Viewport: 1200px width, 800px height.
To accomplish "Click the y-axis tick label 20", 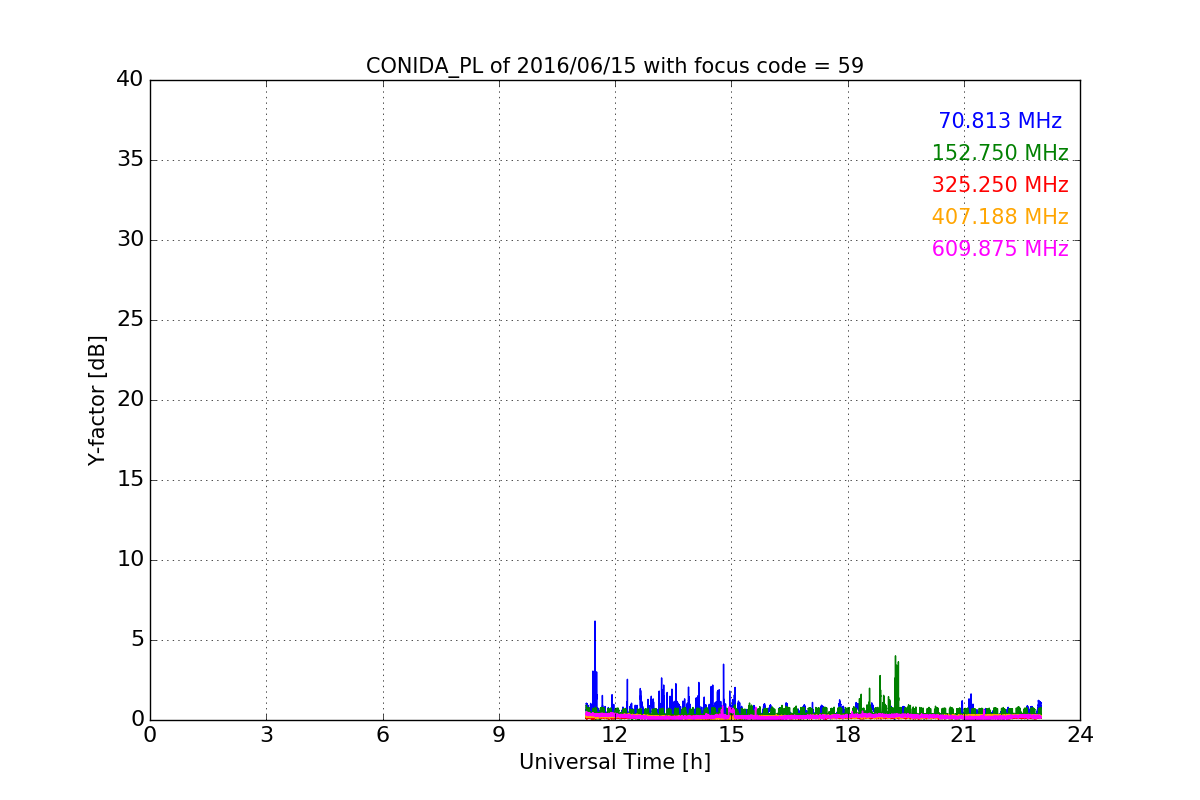I will coord(130,400).
